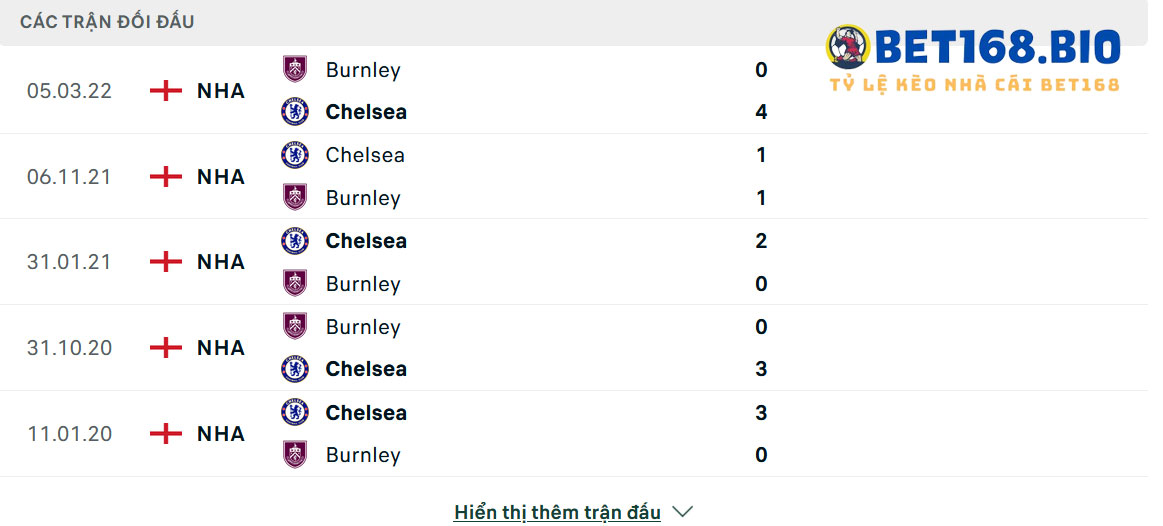Click the 'Hiển thị thêm trận đấu' link
The height and width of the screenshot is (526, 1163).
pyautogui.click(x=557, y=512)
